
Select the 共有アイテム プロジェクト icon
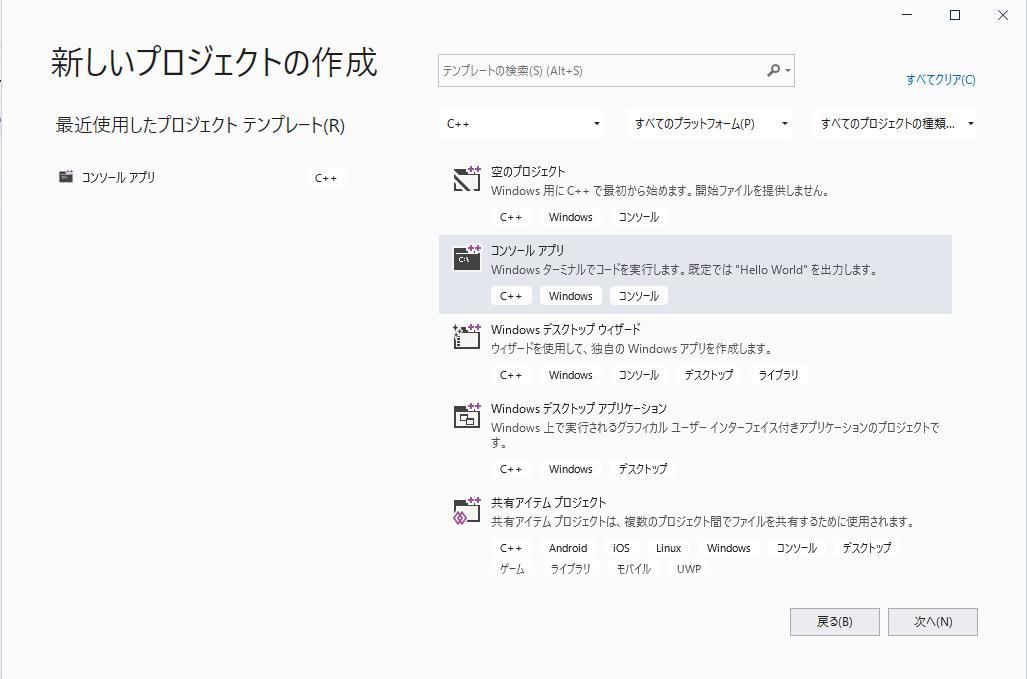point(466,510)
